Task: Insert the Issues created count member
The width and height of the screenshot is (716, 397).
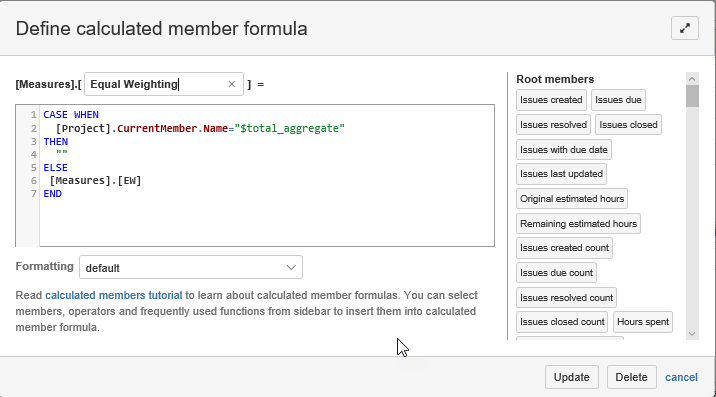Action: [564, 248]
